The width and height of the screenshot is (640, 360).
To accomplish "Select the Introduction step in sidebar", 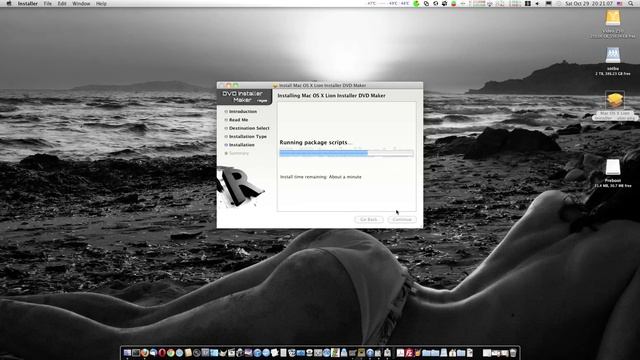I will pos(243,111).
